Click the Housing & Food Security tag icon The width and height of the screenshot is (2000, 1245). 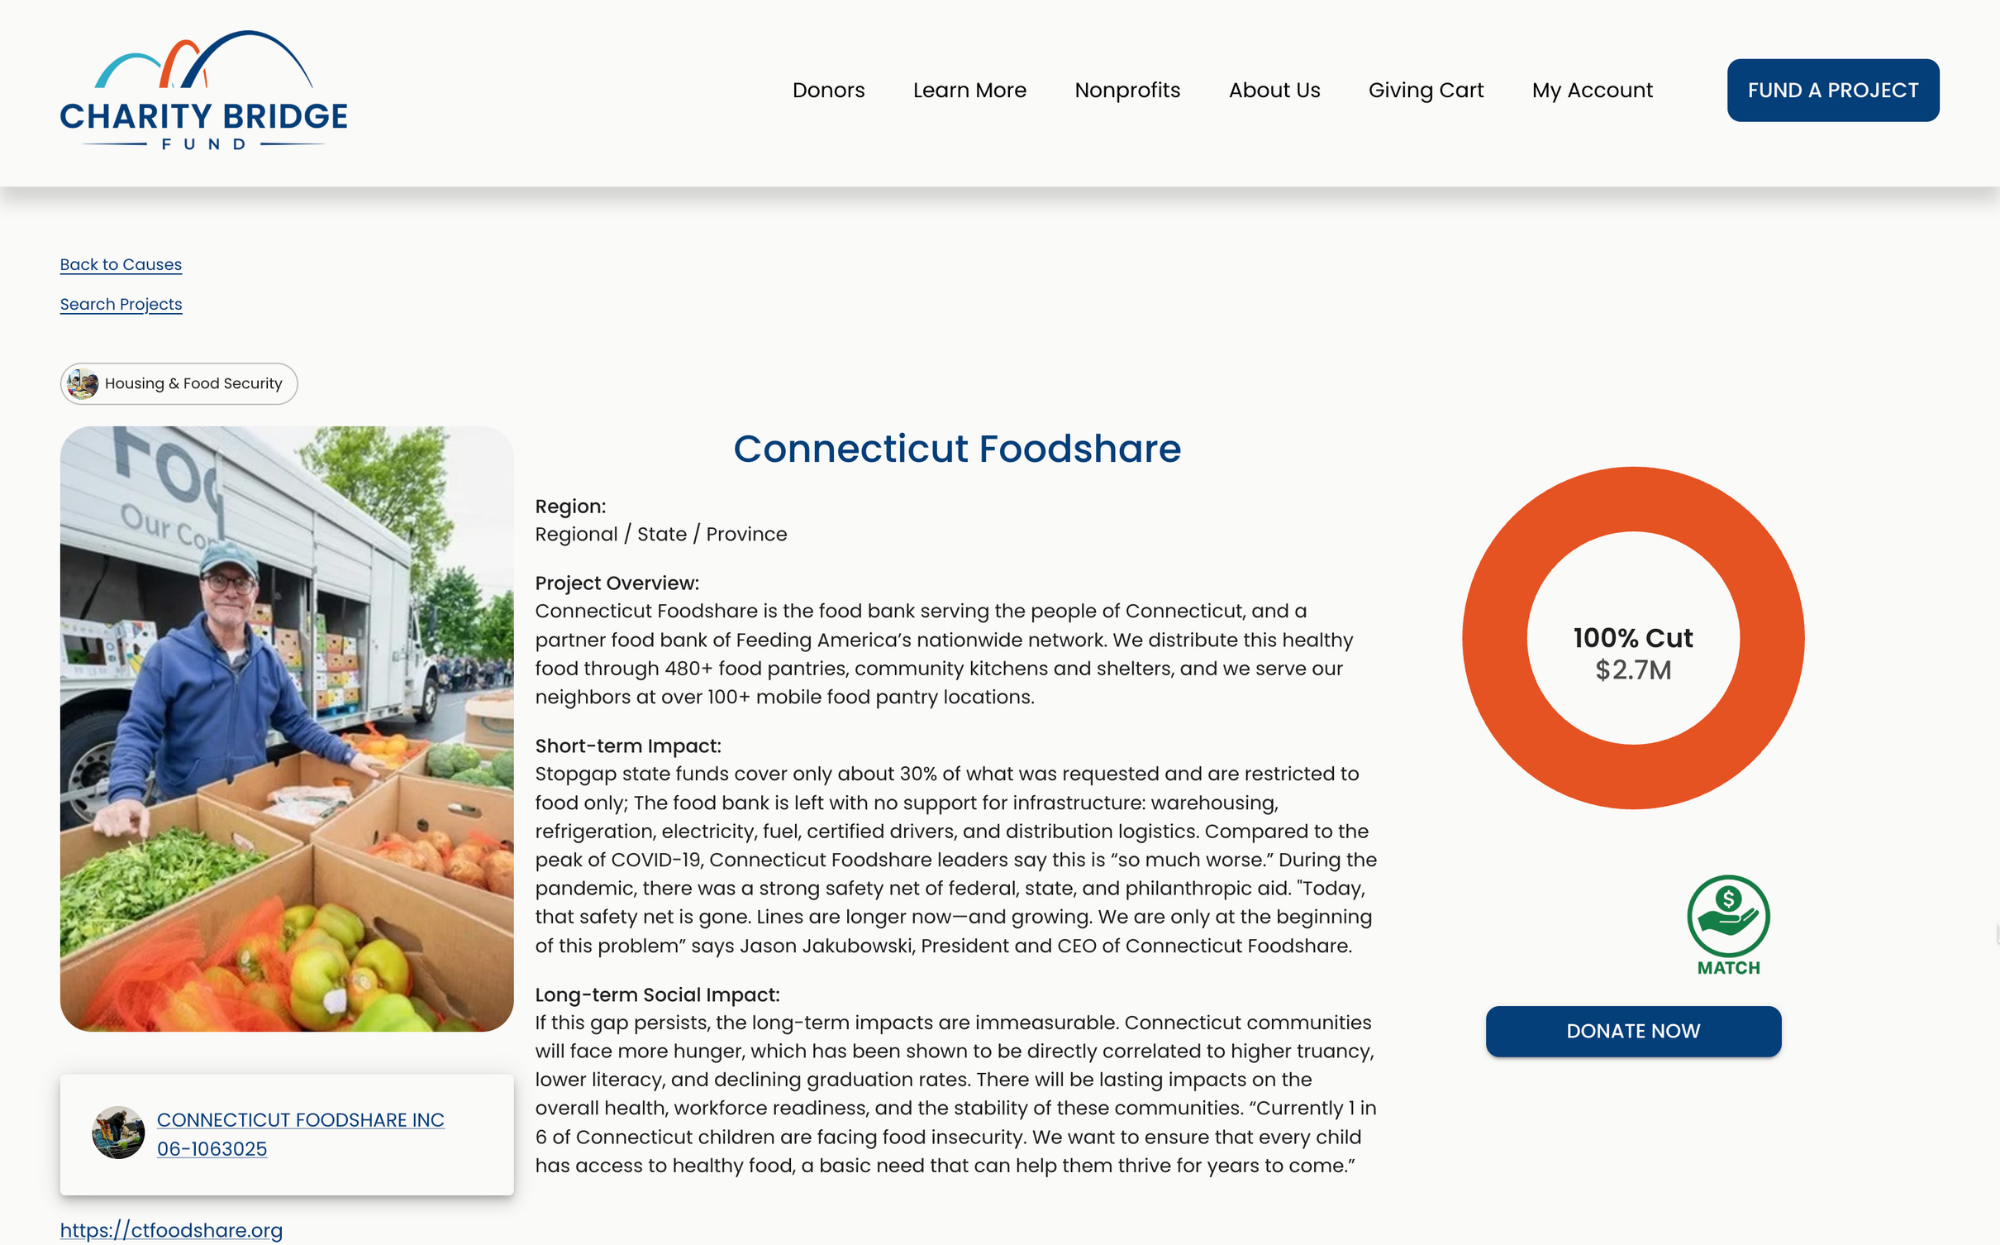pyautogui.click(x=83, y=384)
